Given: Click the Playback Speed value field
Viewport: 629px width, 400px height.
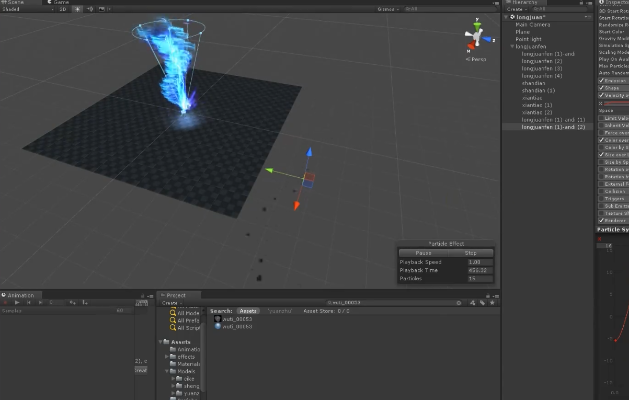Looking at the screenshot, I should click(x=480, y=262).
